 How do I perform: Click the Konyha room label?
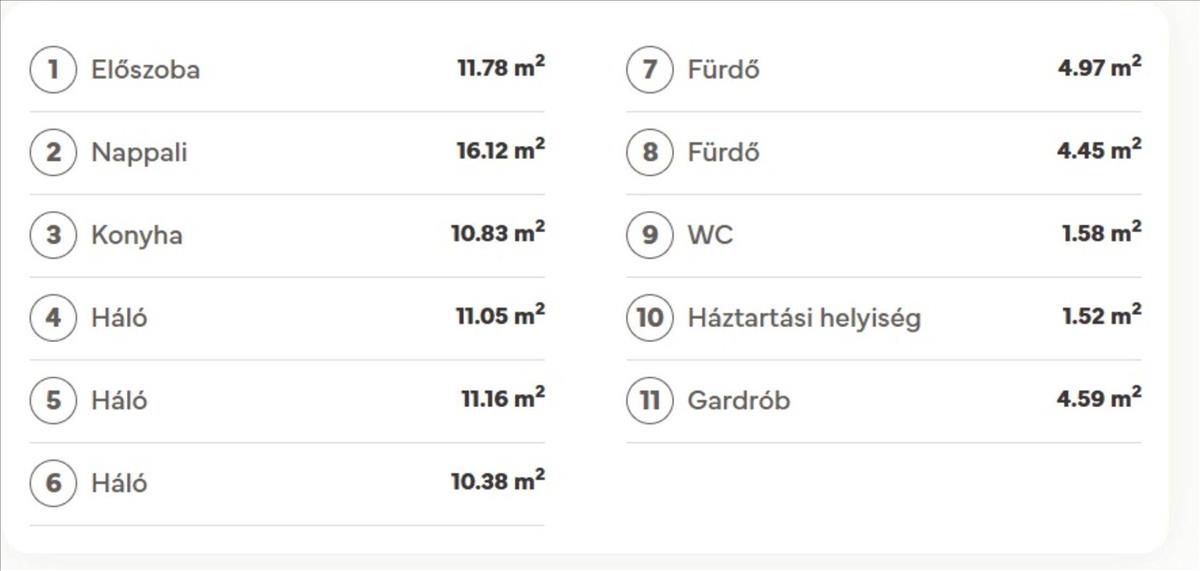pos(137,236)
